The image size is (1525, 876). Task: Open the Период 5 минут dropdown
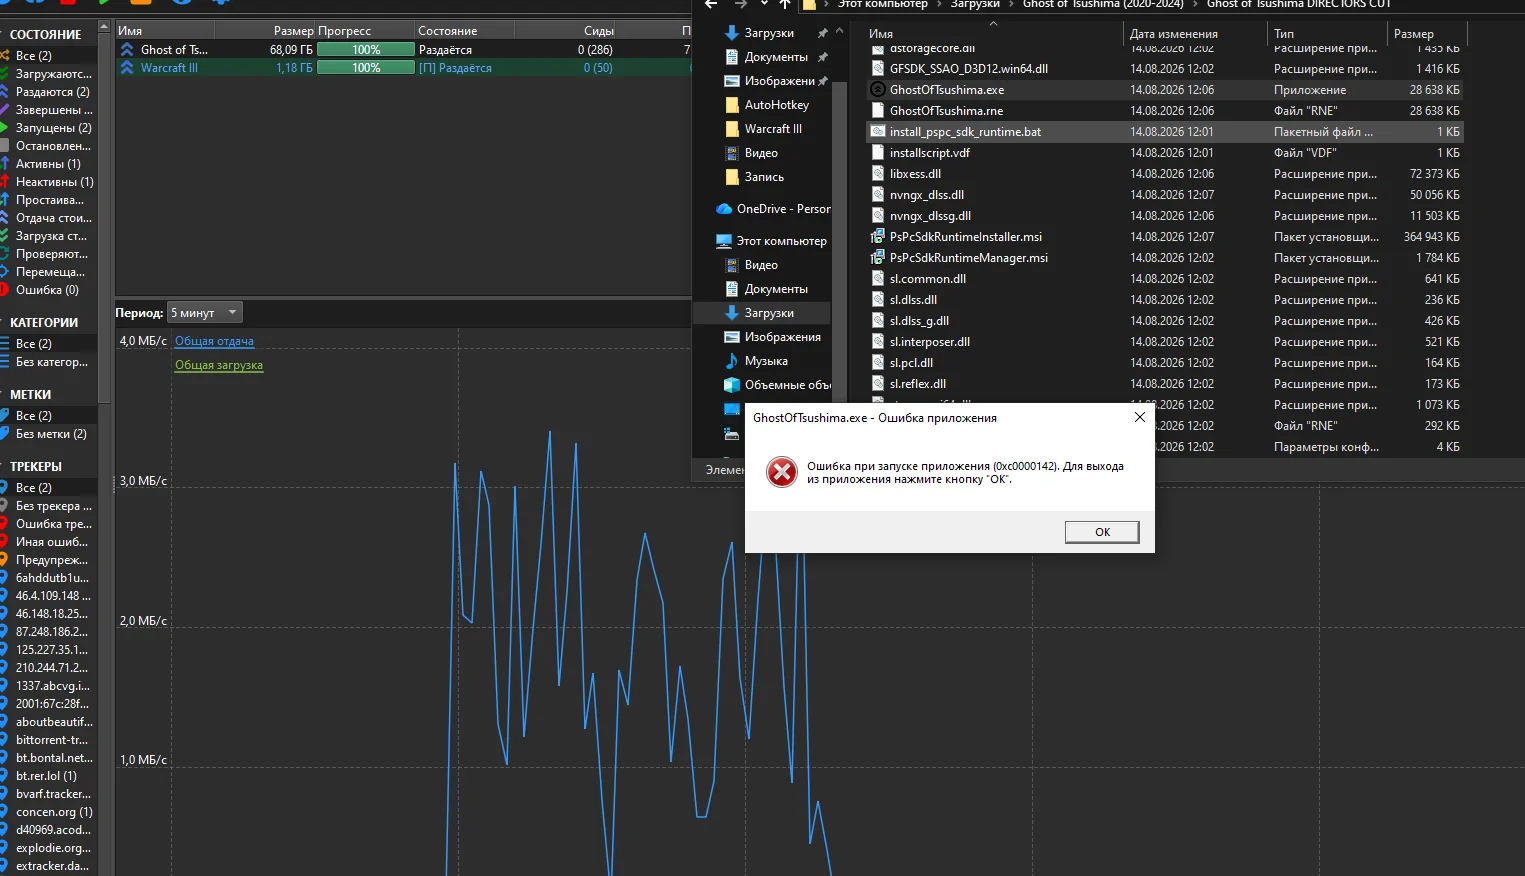205,313
